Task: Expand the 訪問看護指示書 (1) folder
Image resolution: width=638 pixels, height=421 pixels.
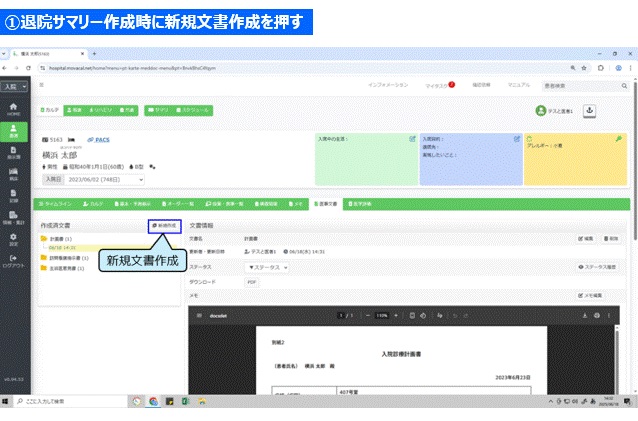Action: (64, 258)
